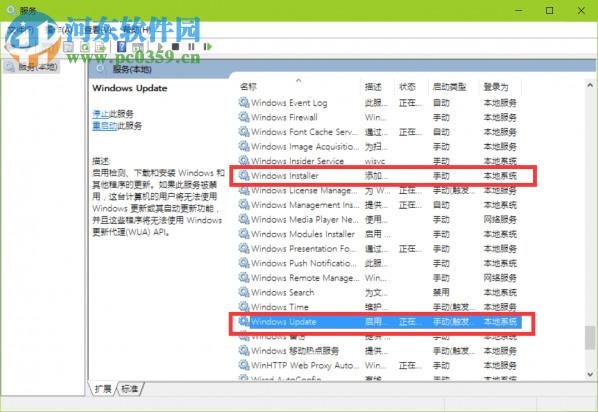Click the 服务(本地) header above the list
The image size is (598, 412).
[132, 69]
